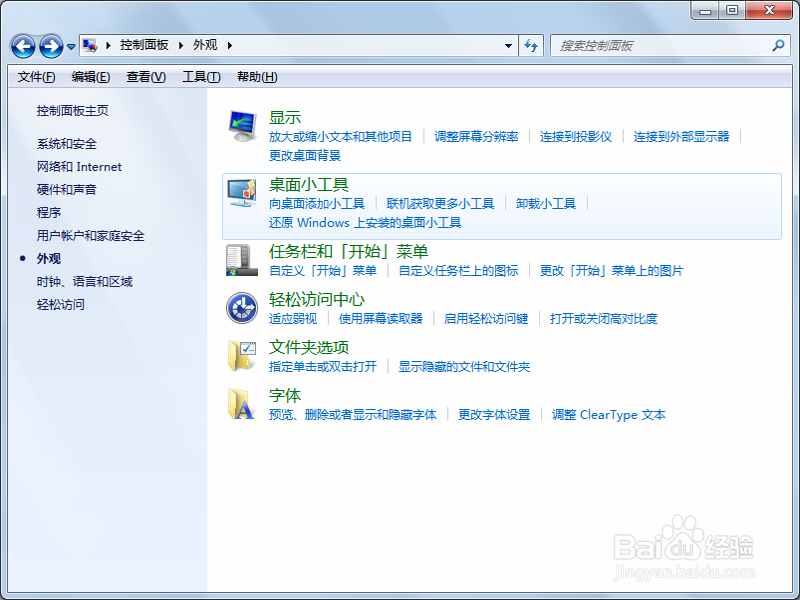This screenshot has height=600, width=800.
Task: Select 外观 in the sidebar
Action: tap(49, 259)
